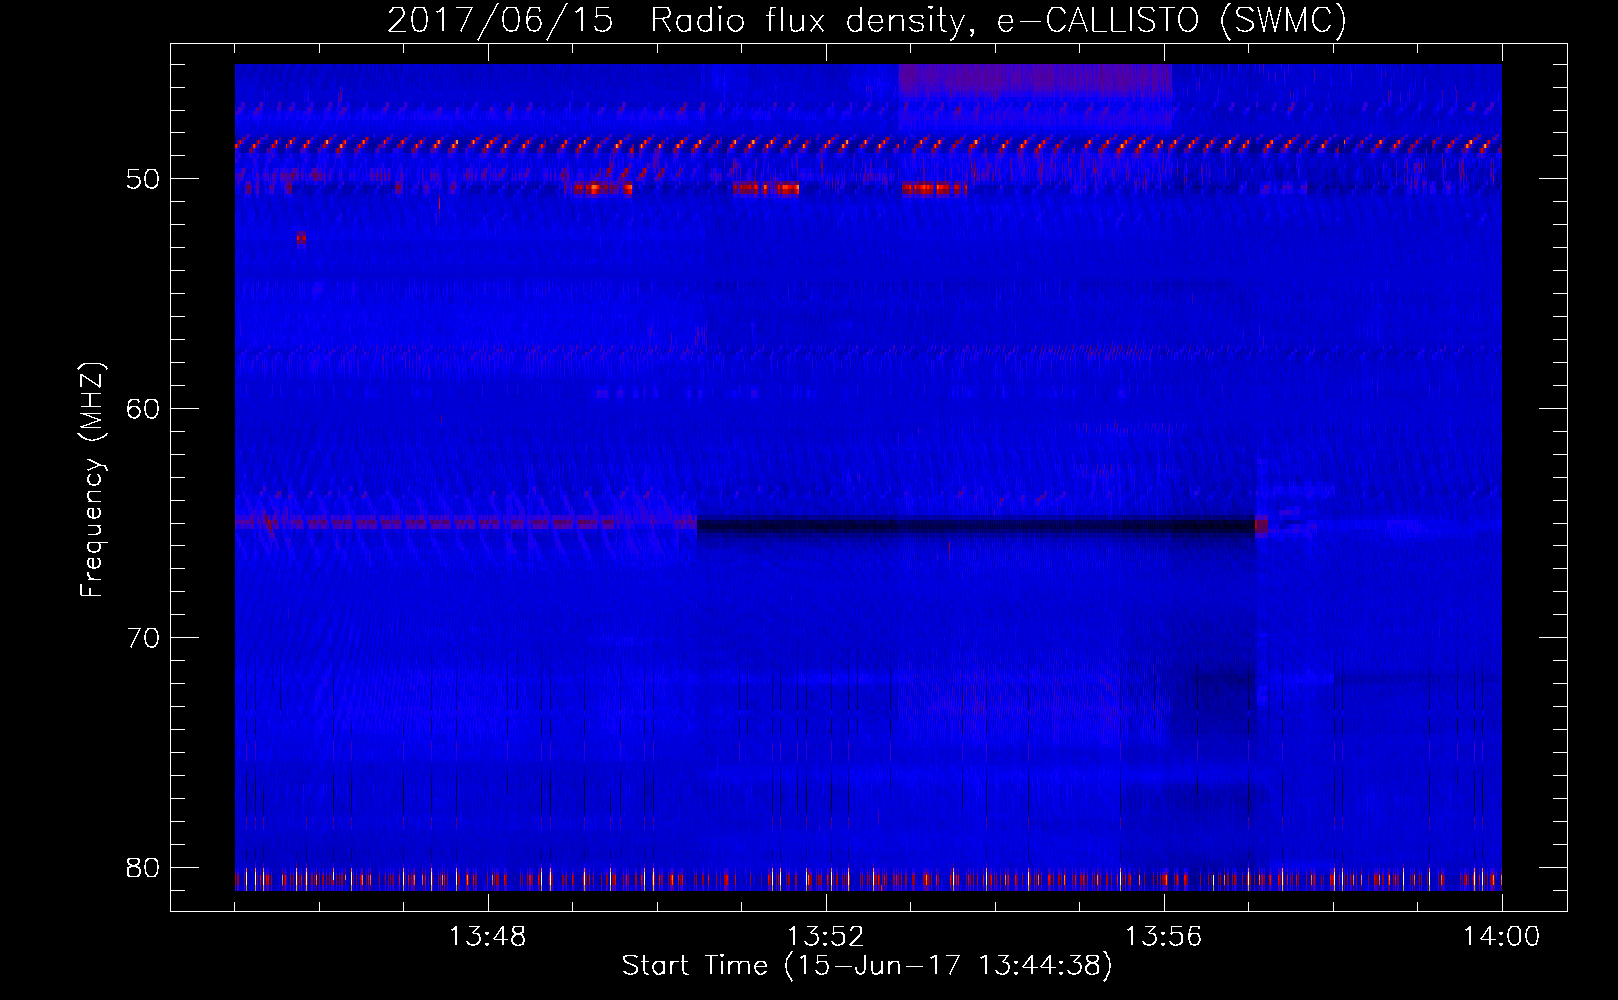This screenshot has width=1618, height=1000.
Task: Click the 60 frequency tick label
Action: tap(143, 409)
